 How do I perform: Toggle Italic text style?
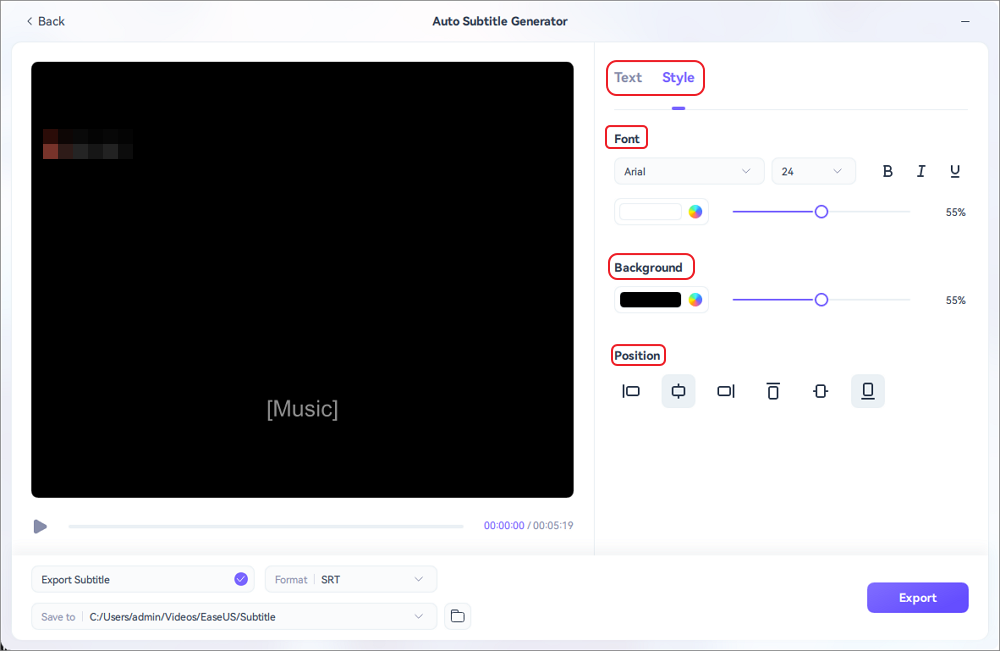click(921, 172)
